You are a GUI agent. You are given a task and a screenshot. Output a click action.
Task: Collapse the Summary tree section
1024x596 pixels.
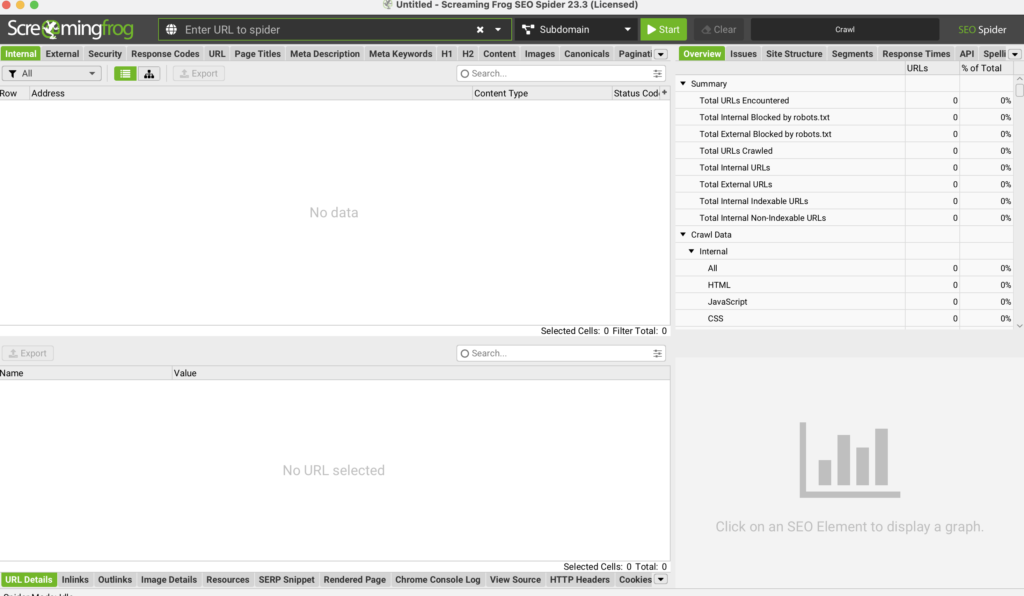point(683,84)
